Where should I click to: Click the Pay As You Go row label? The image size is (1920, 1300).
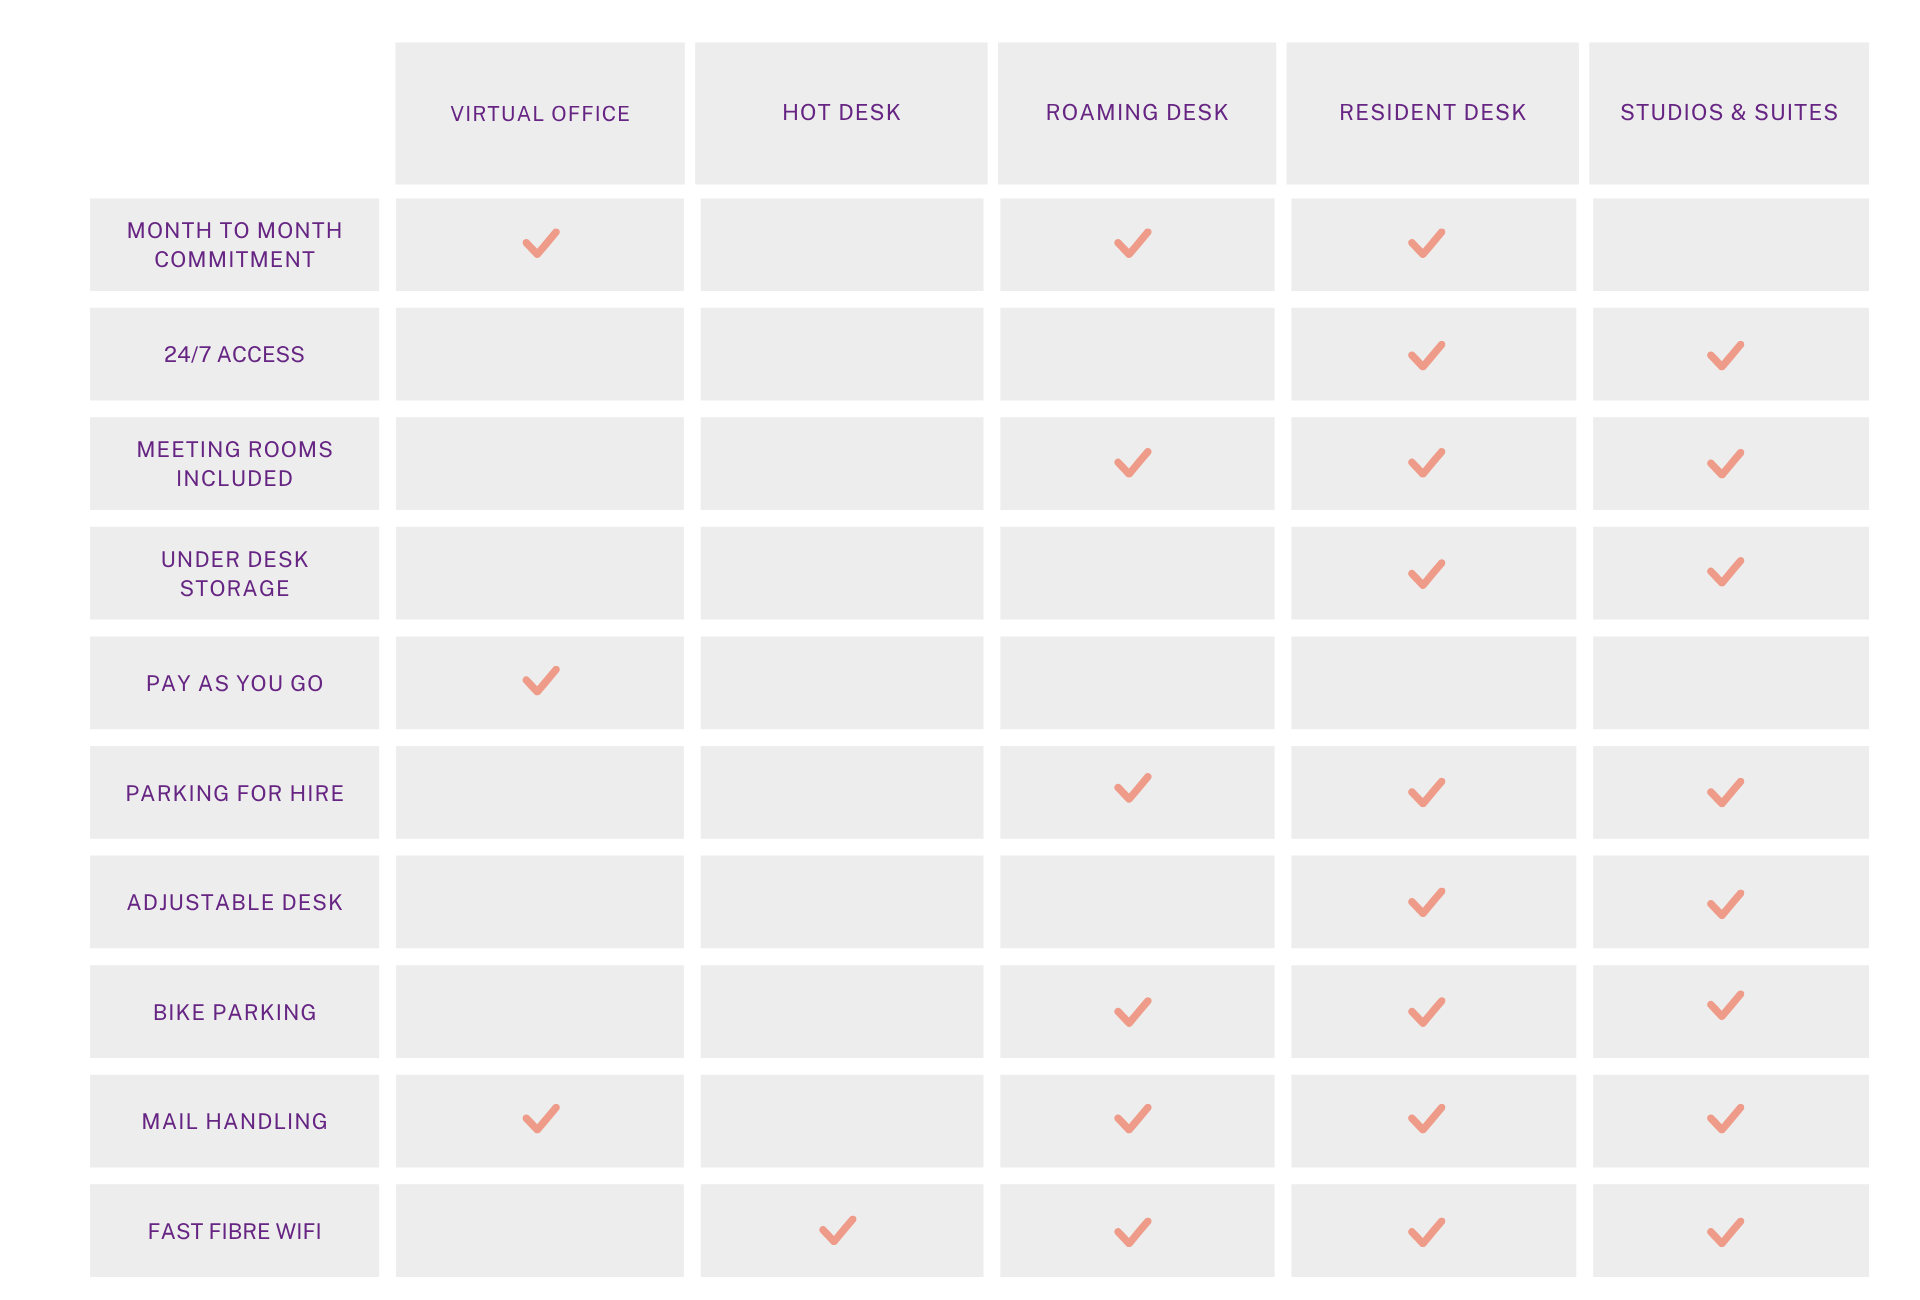pos(234,683)
